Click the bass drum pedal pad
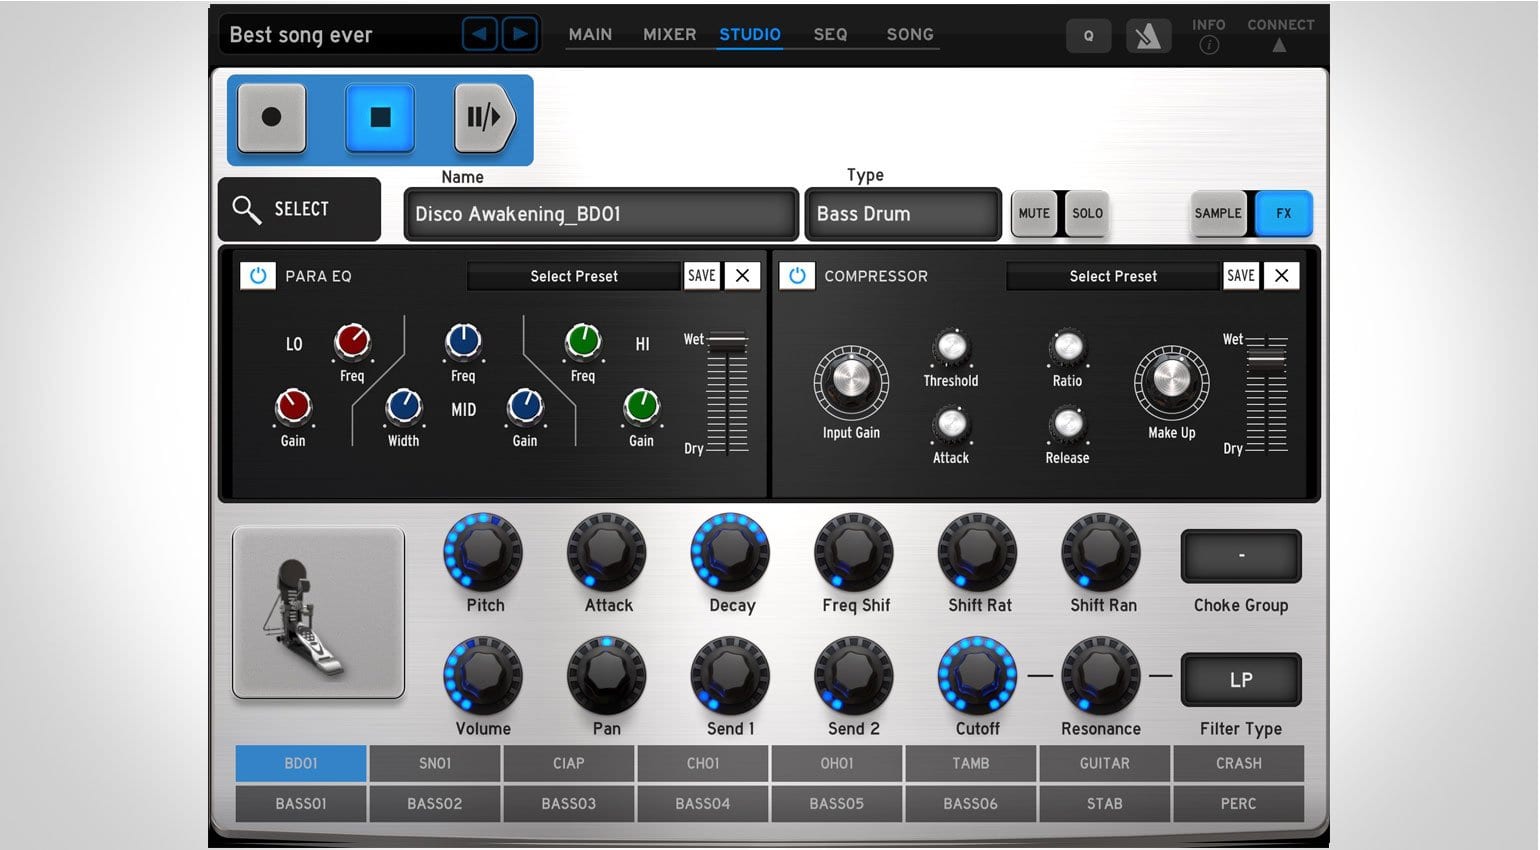 tap(318, 612)
